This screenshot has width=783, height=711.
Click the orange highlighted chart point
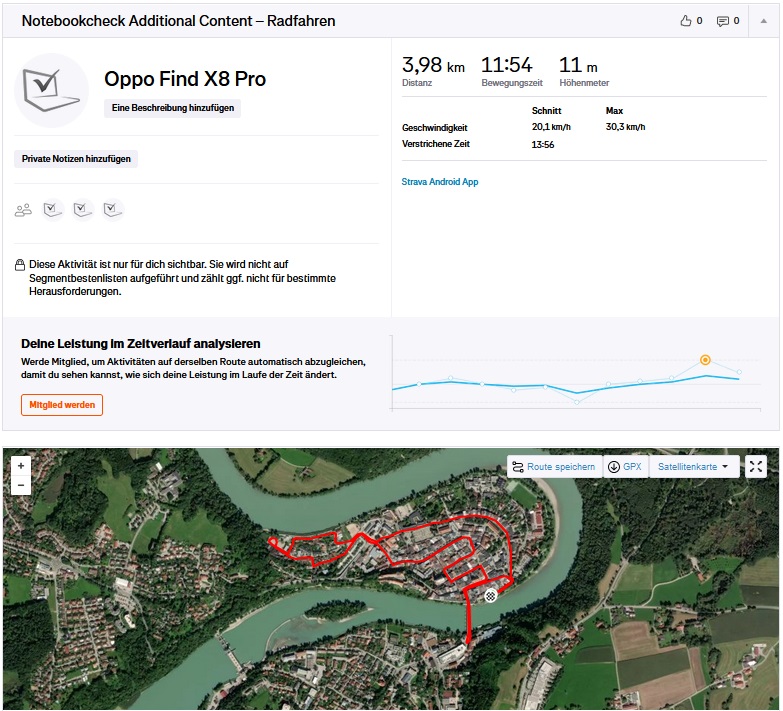point(705,359)
